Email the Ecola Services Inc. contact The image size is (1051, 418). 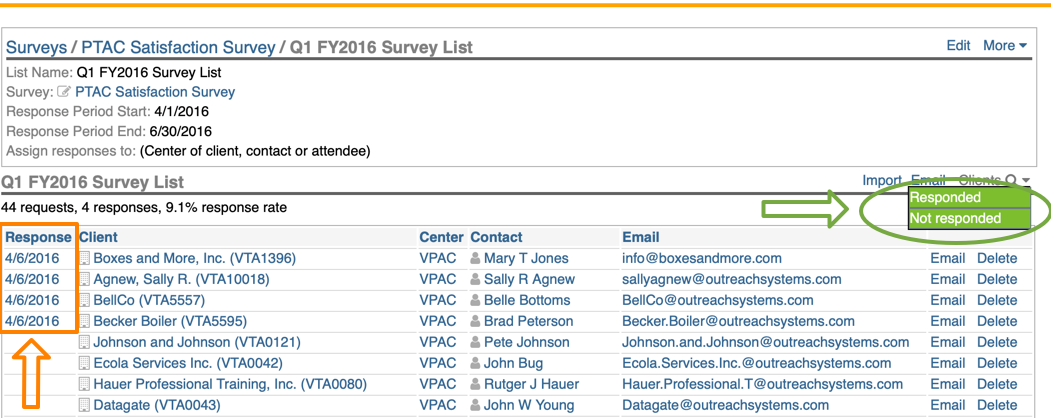coord(947,364)
